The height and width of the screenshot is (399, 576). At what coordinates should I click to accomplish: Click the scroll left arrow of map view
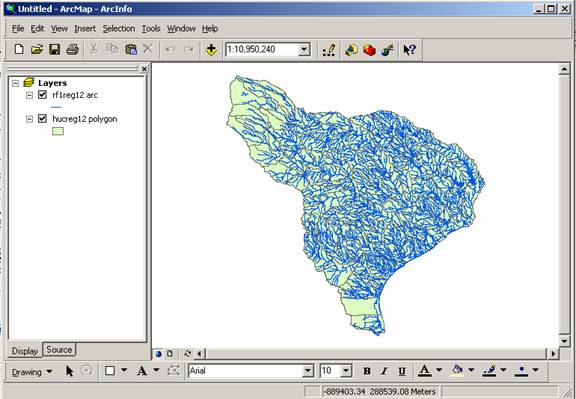(x=199, y=354)
